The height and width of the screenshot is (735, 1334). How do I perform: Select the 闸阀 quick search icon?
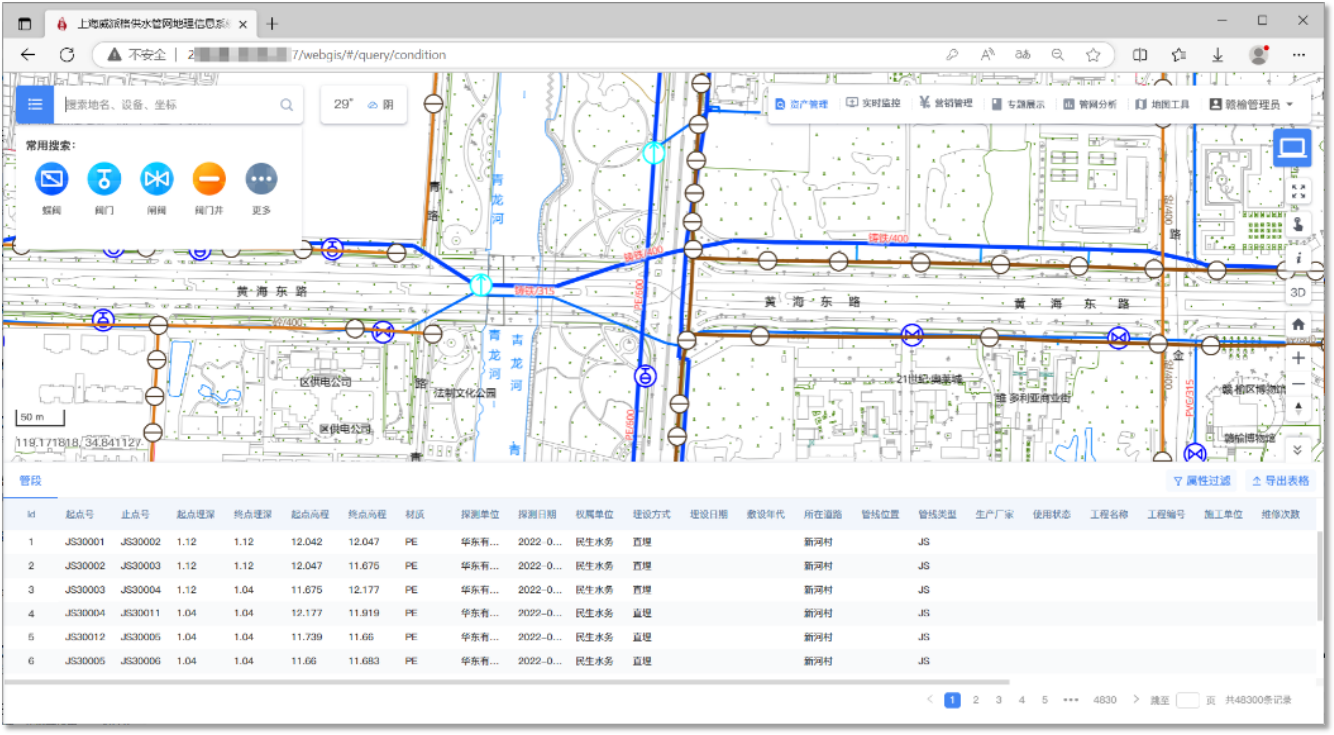point(157,179)
